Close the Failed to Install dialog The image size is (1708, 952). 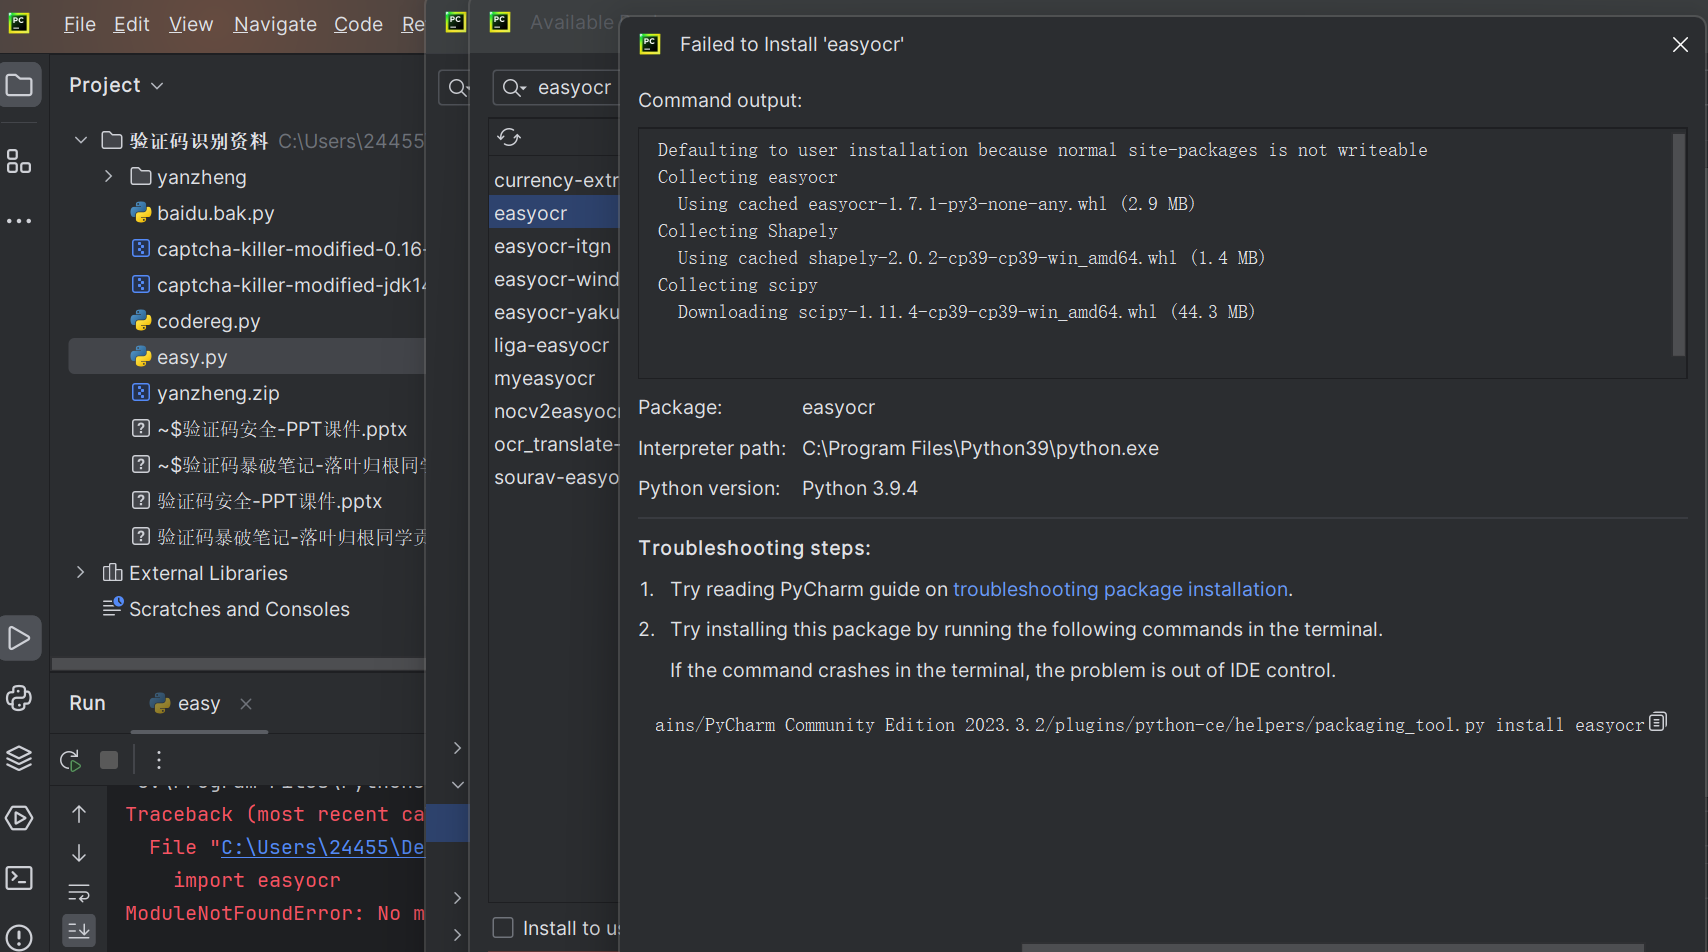point(1680,45)
